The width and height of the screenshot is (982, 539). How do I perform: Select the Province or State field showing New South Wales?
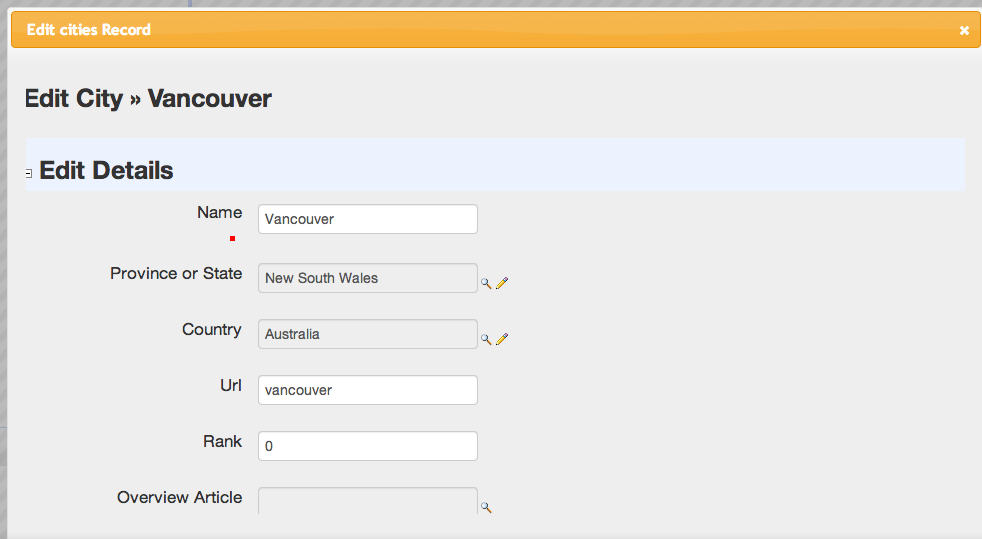(x=368, y=278)
